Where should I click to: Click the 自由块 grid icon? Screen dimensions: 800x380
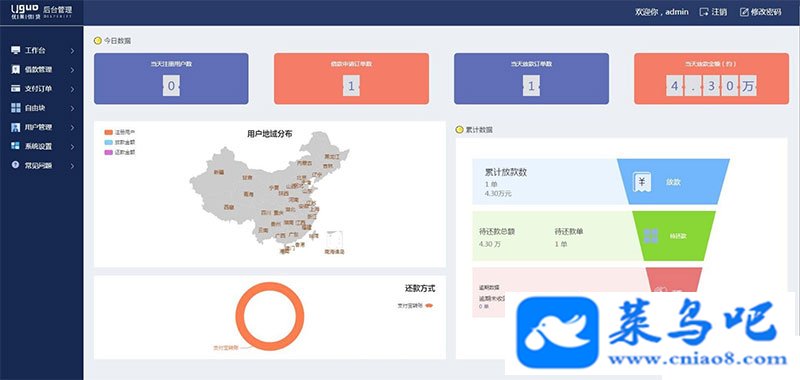(16, 108)
